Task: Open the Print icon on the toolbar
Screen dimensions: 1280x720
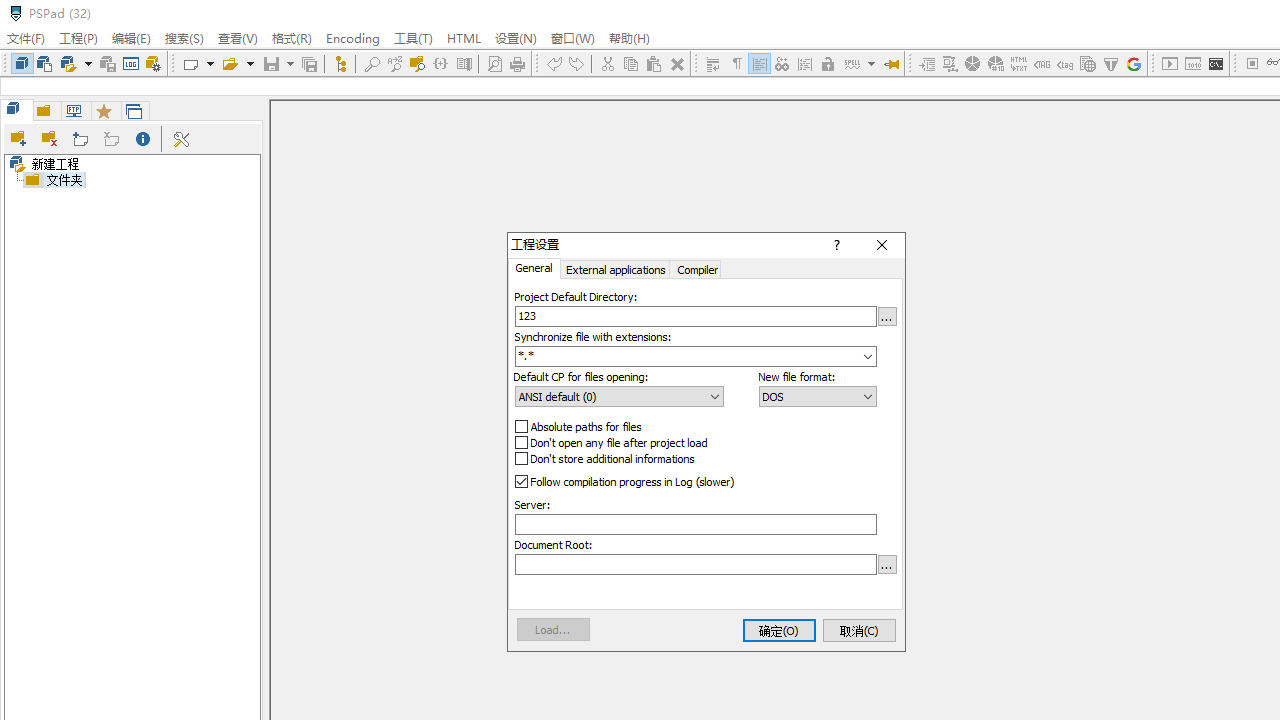Action: click(x=517, y=64)
